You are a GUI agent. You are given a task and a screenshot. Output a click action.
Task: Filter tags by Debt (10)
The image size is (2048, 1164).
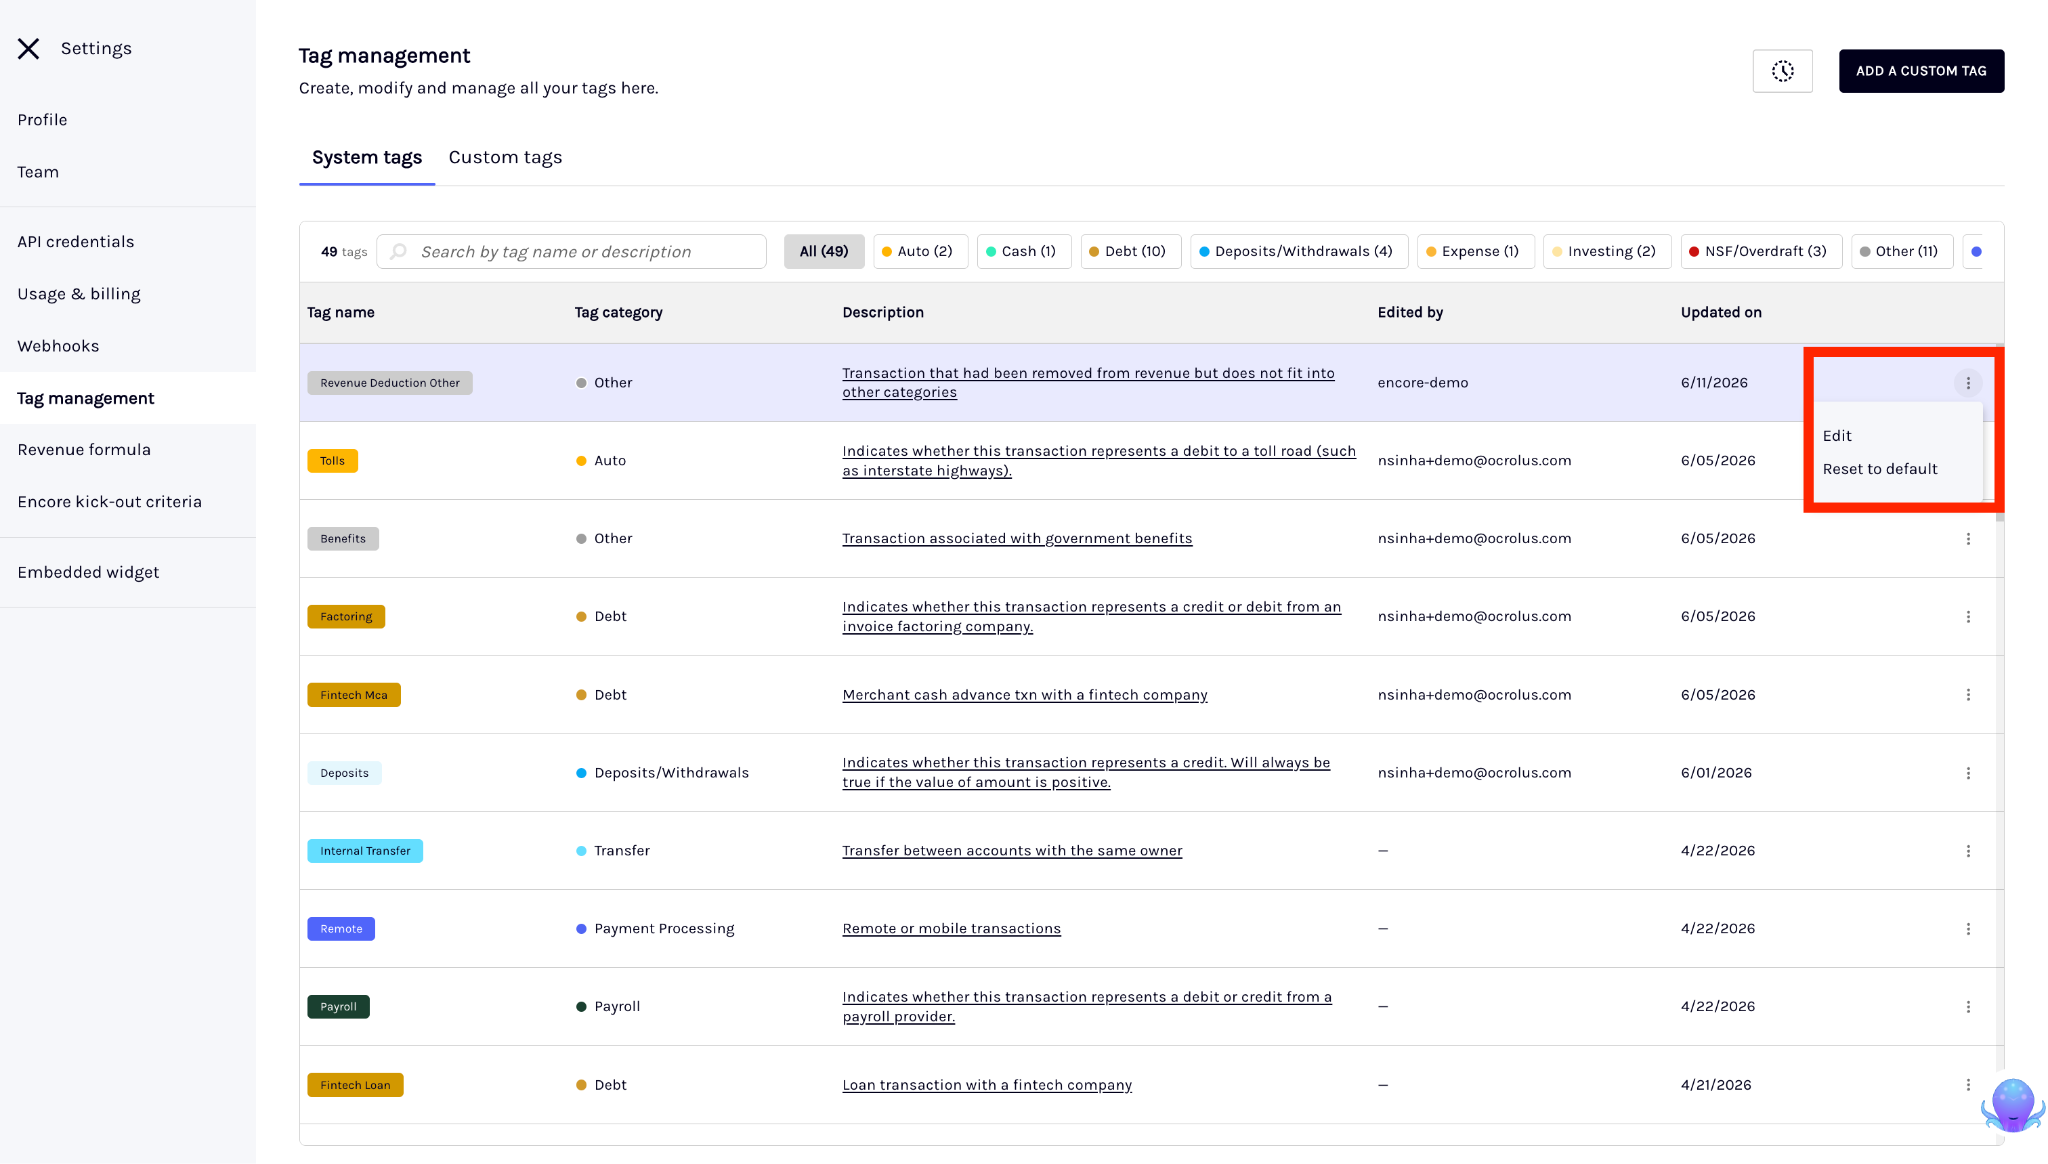coord(1131,252)
